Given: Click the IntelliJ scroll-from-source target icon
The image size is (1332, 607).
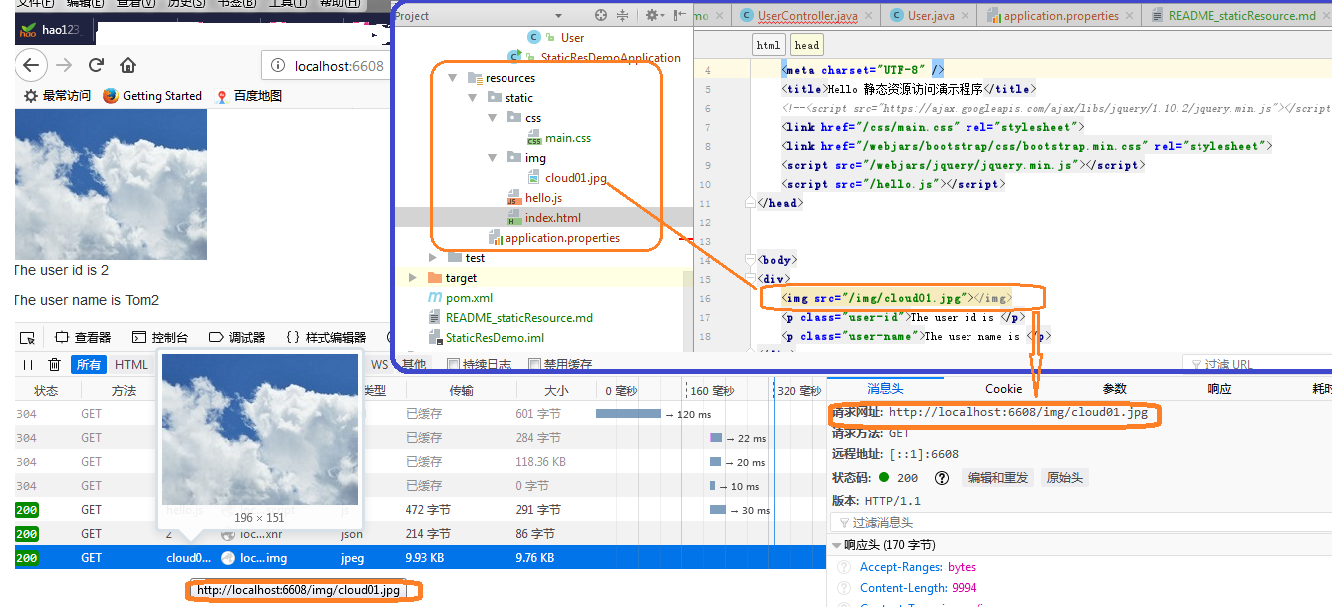Looking at the screenshot, I should 601,15.
